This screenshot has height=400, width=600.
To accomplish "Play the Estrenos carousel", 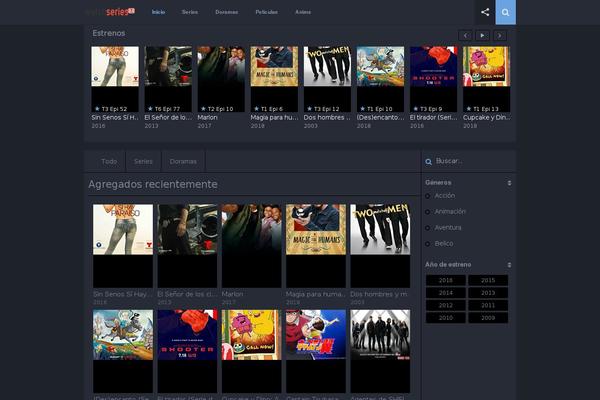I will [x=482, y=36].
